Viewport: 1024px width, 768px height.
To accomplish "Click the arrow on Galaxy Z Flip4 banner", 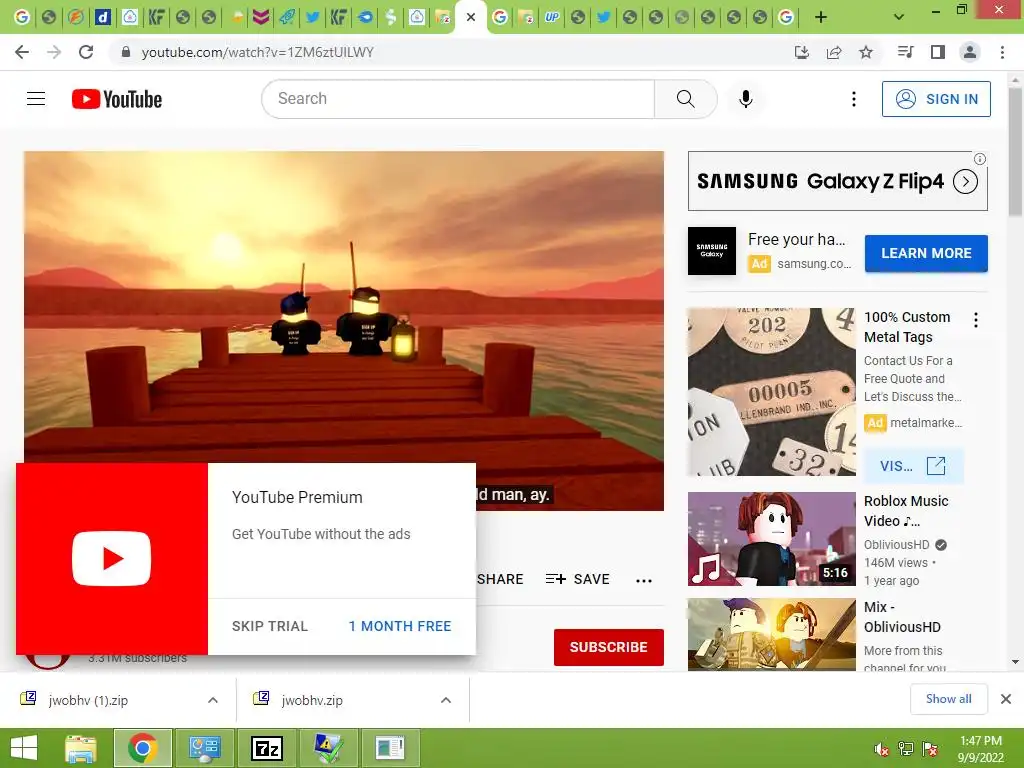I will (x=965, y=182).
